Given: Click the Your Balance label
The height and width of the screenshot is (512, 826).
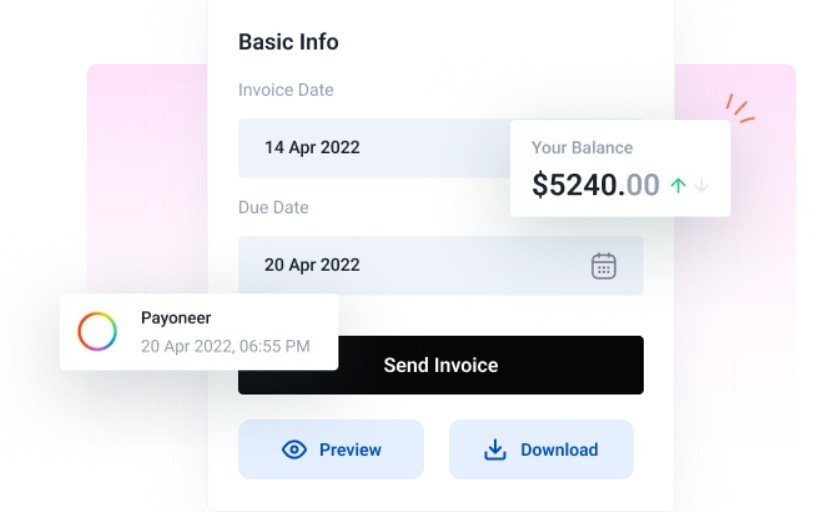Looking at the screenshot, I should point(582,147).
